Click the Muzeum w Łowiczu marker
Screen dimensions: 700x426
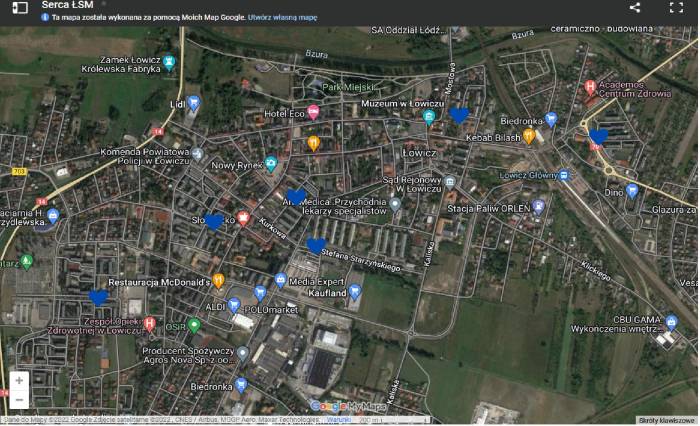429,117
